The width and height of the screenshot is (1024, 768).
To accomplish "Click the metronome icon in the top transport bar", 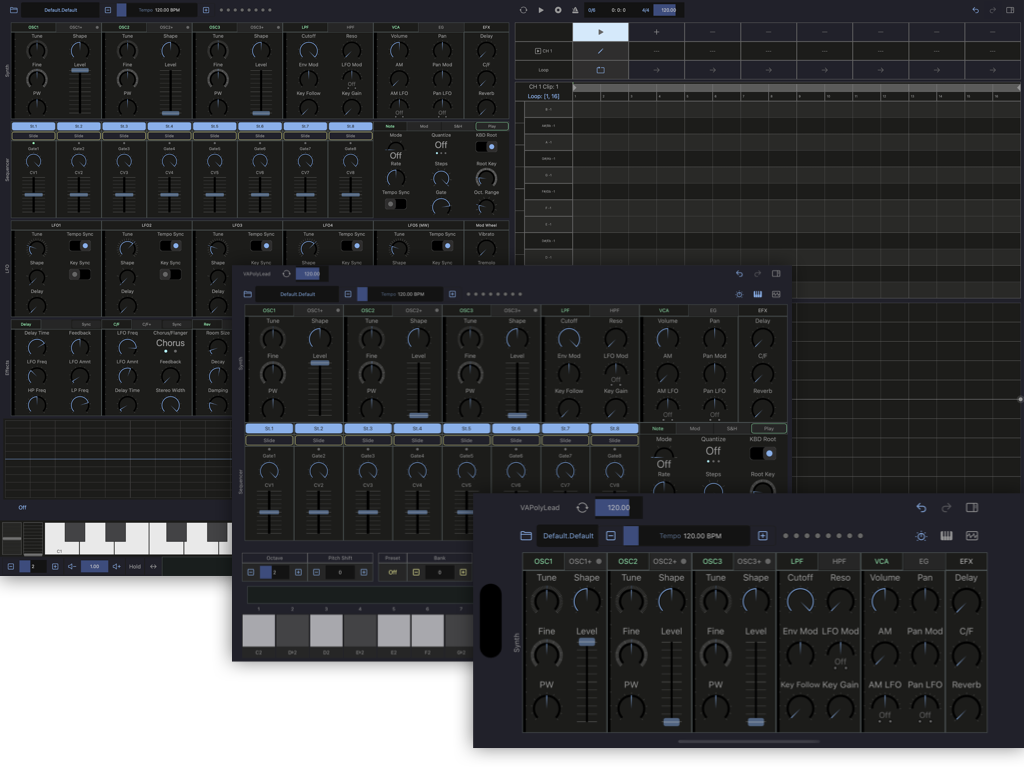I will pyautogui.click(x=574, y=10).
